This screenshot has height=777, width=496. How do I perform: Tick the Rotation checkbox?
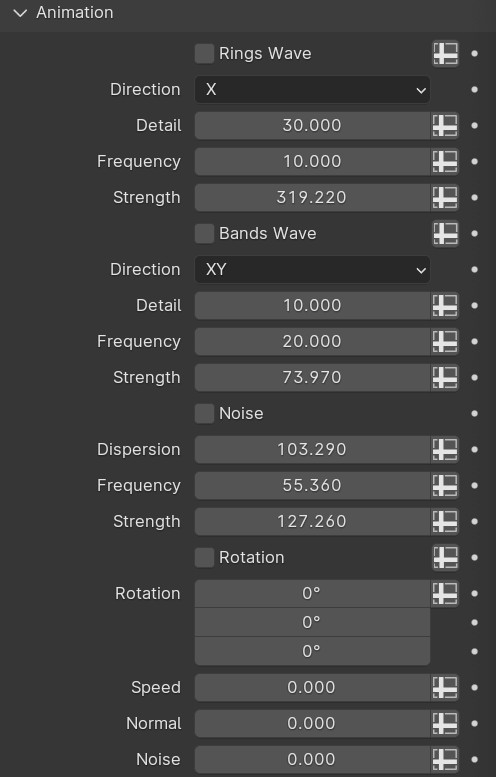[204, 557]
